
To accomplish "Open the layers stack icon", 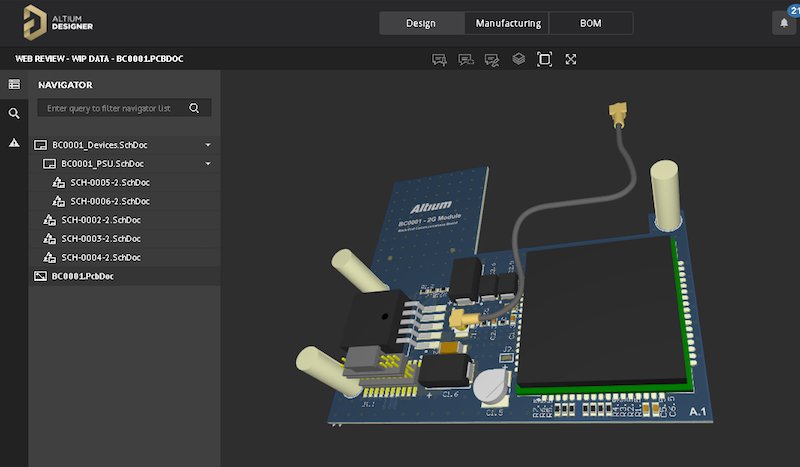I will point(518,59).
